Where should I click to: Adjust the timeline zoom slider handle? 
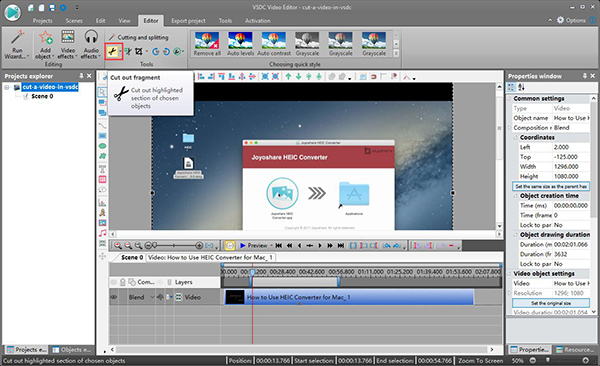tap(154, 245)
